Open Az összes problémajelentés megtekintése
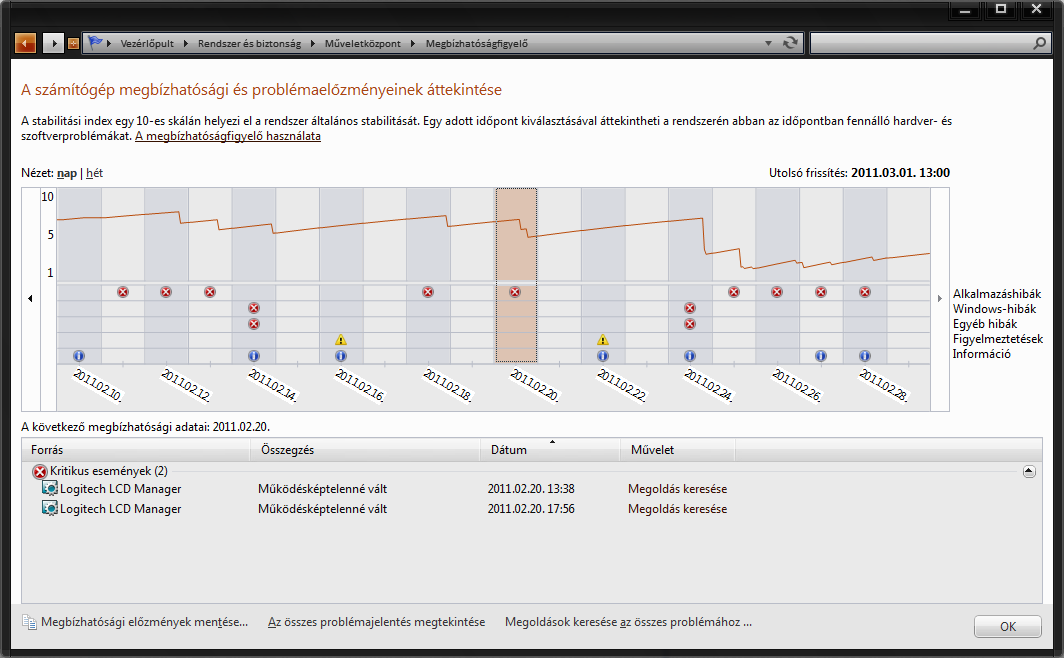This screenshot has height=658, width=1064. [x=377, y=621]
